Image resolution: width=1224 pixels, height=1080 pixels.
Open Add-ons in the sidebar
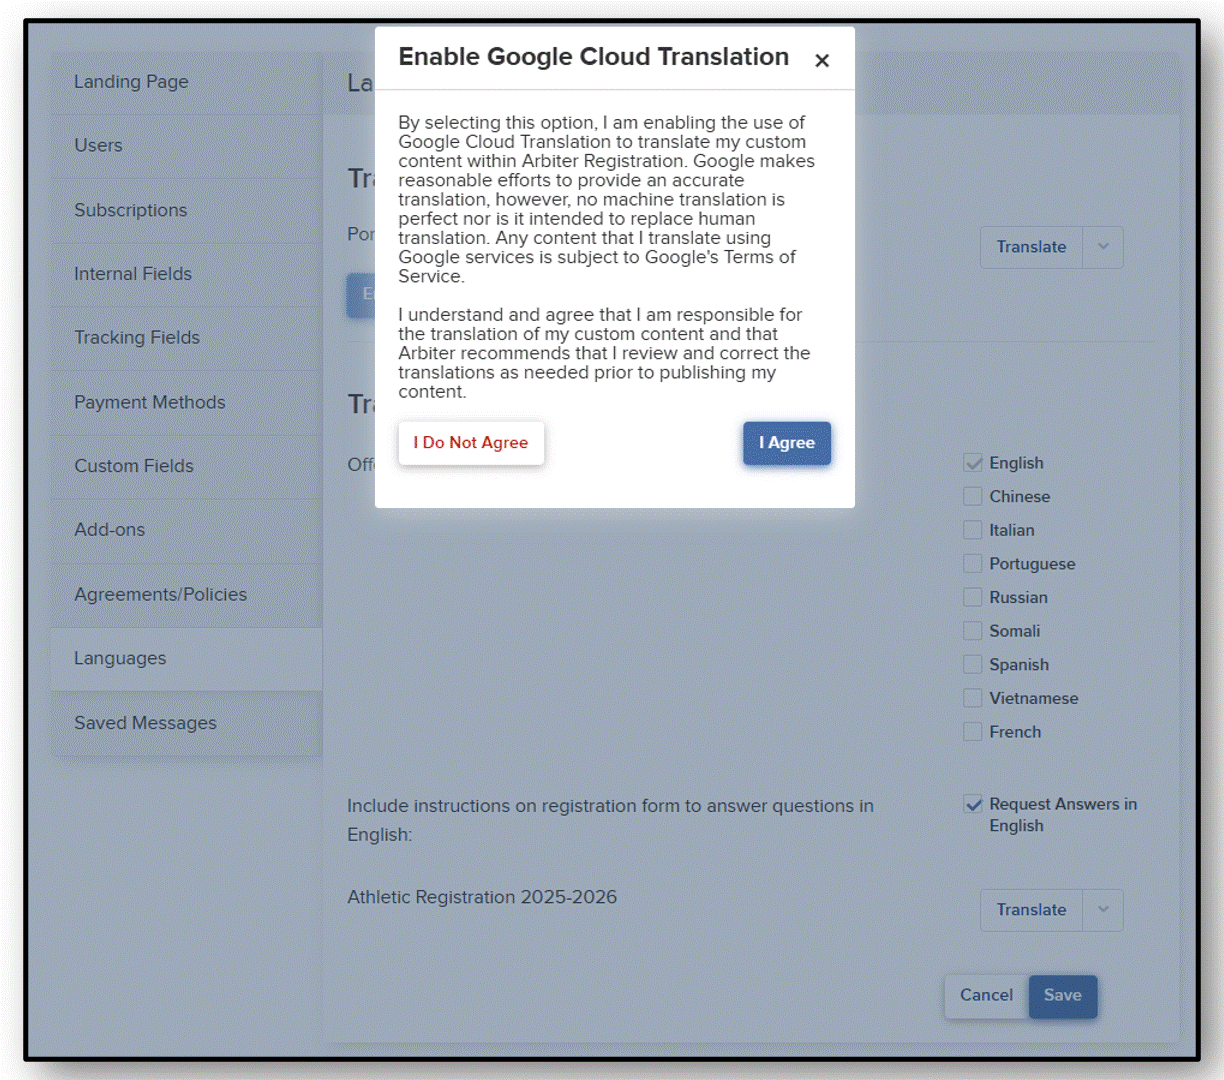(186, 530)
